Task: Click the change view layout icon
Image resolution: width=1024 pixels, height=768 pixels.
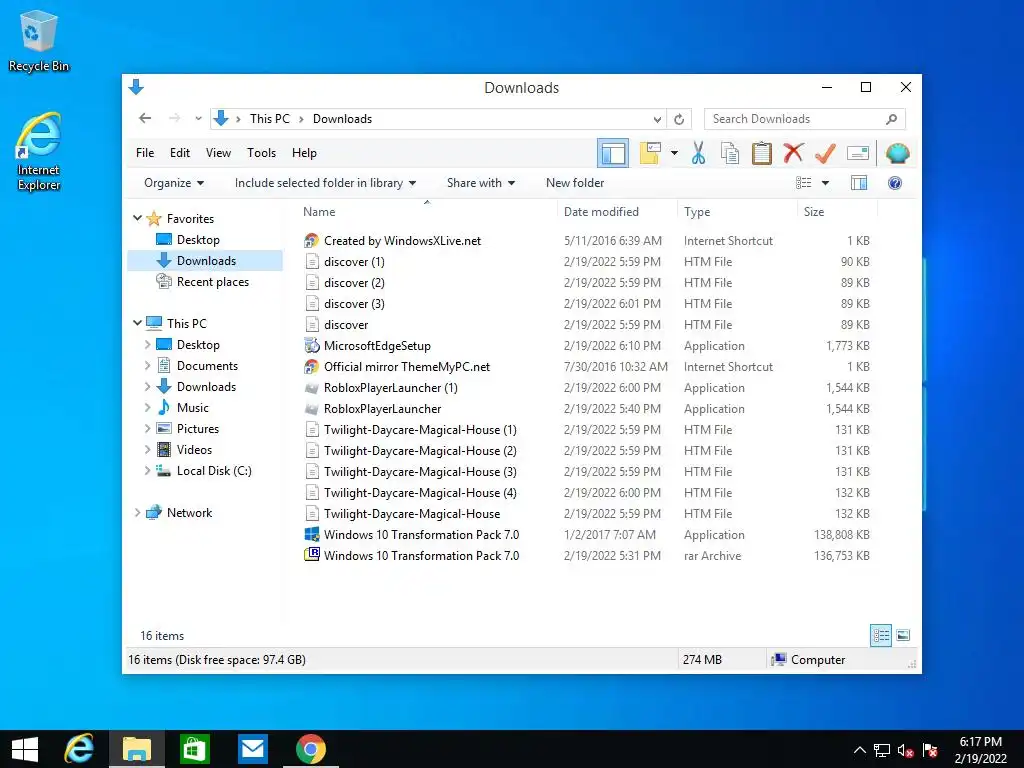Action: 803,183
